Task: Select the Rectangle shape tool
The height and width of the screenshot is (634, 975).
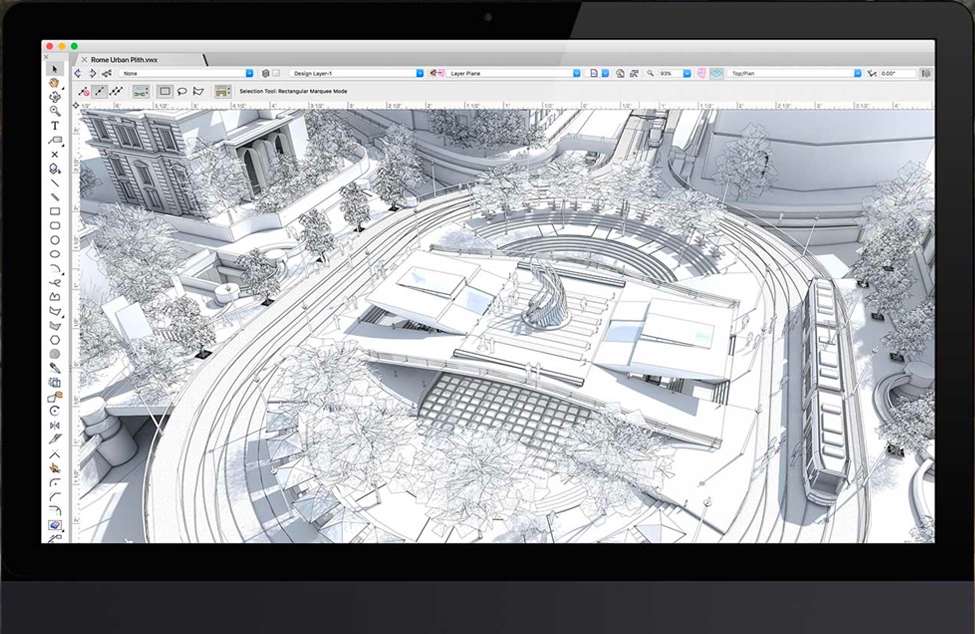Action: (x=55, y=211)
